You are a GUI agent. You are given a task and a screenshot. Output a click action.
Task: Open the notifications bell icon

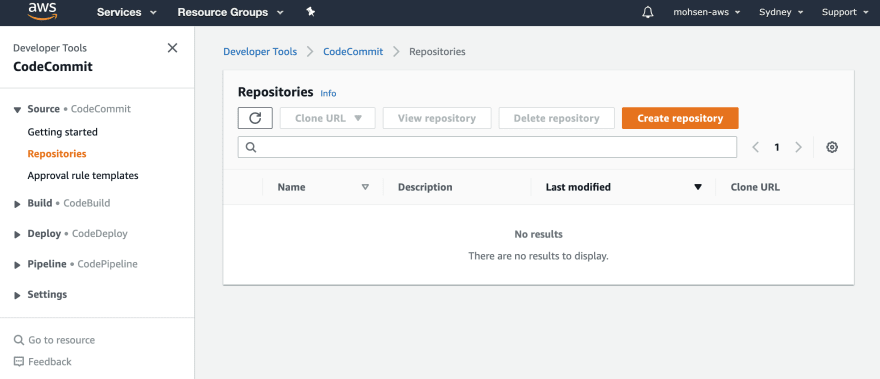tap(648, 12)
